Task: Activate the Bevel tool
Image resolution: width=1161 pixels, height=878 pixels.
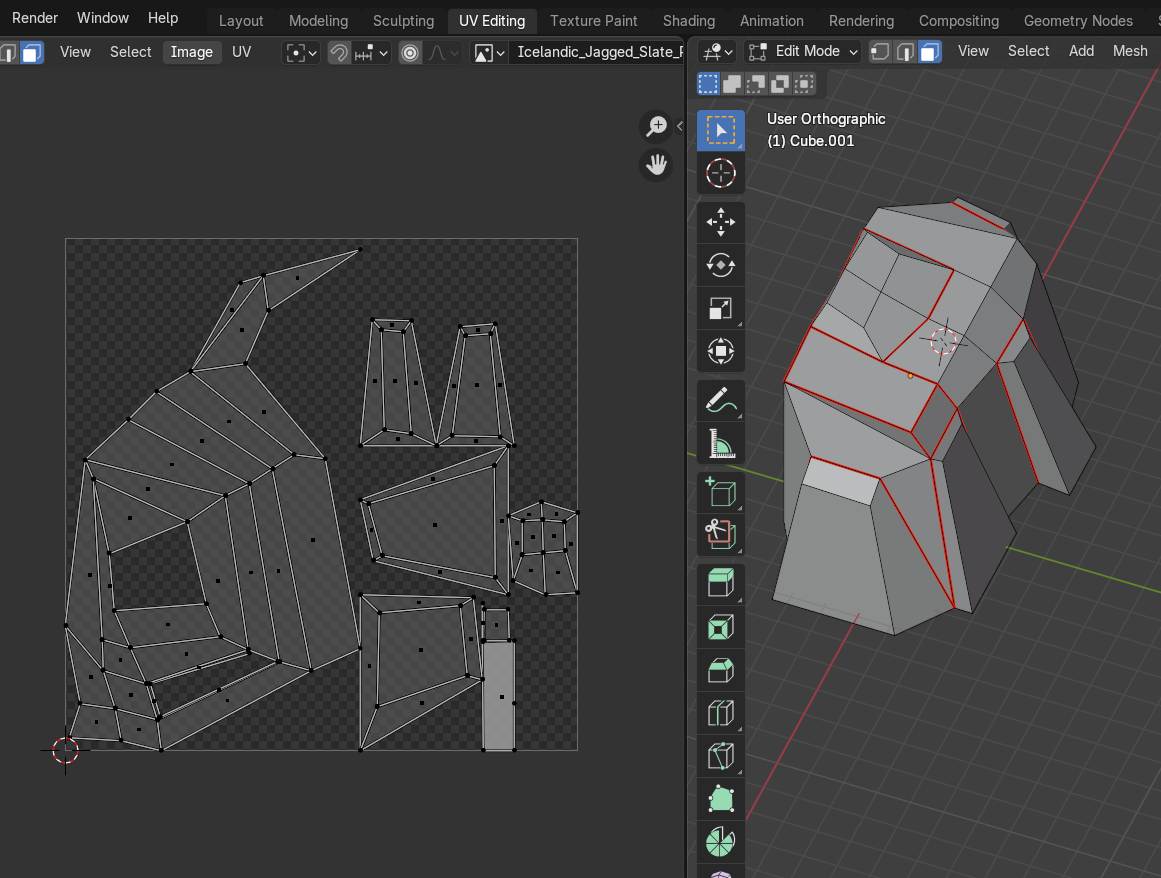Action: pos(720,670)
